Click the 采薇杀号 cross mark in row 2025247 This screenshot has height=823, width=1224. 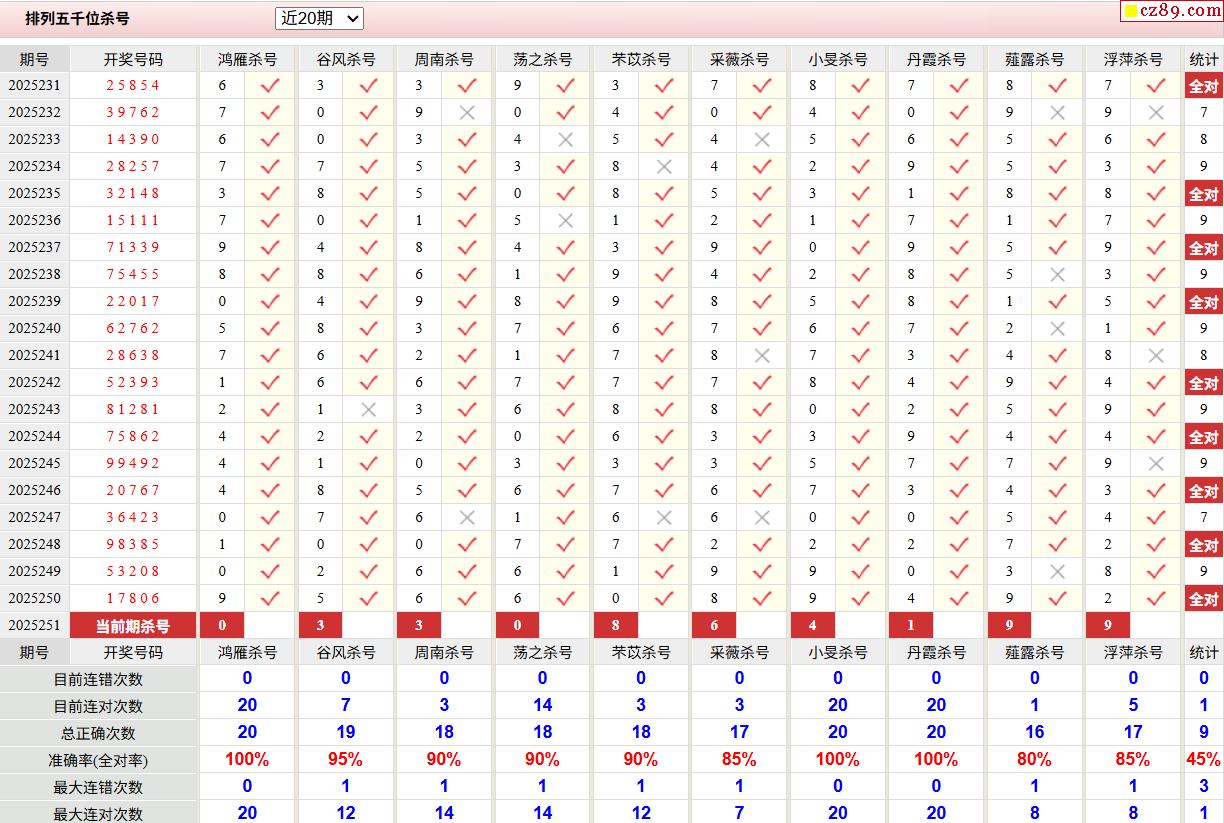(762, 518)
